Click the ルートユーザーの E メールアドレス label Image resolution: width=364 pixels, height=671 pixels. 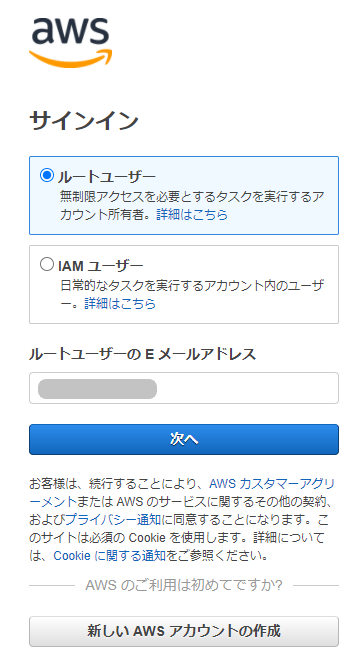[142, 355]
